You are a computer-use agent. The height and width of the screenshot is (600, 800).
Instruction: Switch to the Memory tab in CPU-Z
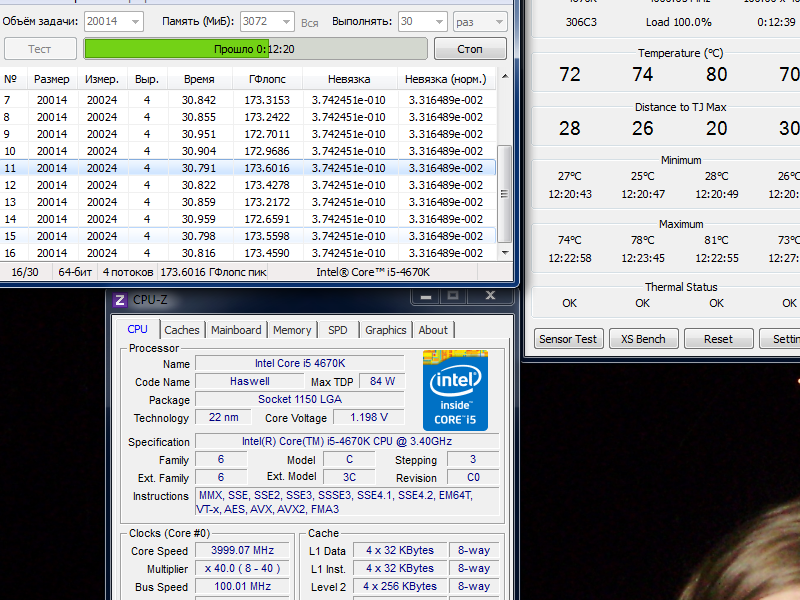coord(292,330)
